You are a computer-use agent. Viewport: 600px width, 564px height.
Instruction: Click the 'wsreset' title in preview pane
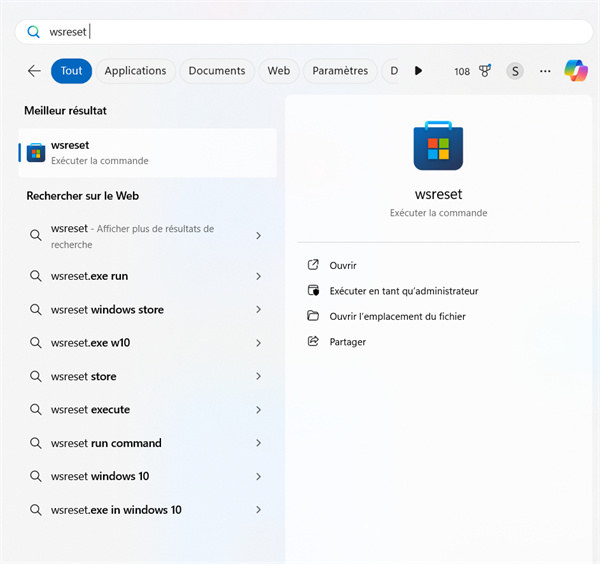[439, 194]
